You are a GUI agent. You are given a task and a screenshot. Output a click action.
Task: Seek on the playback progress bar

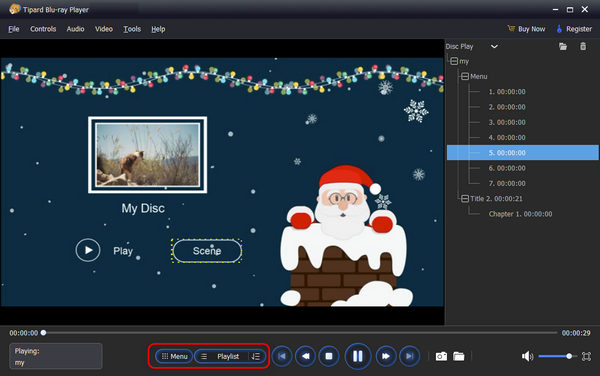point(300,333)
